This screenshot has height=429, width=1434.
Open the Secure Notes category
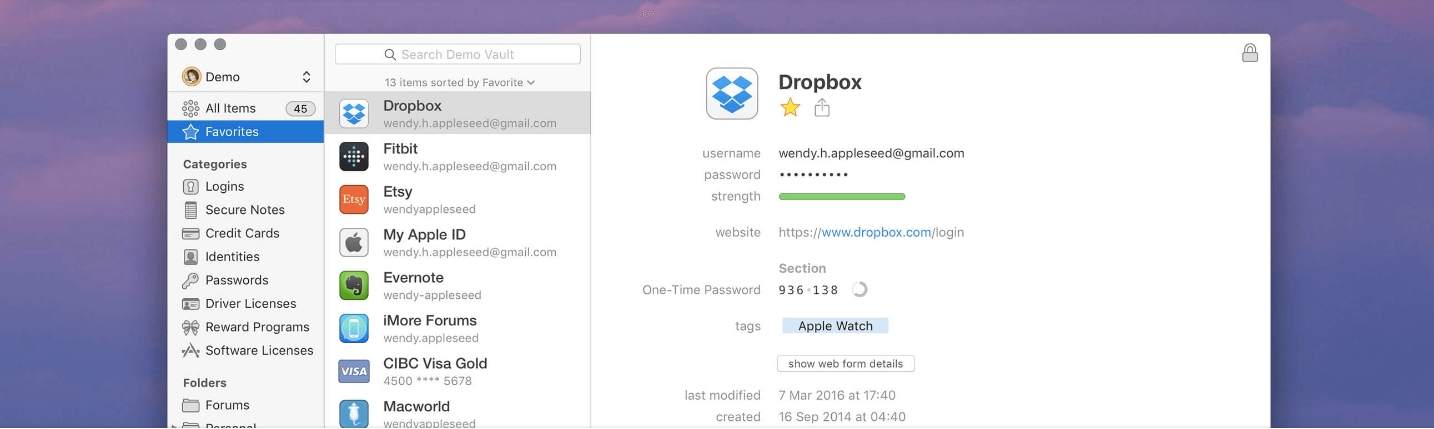pos(246,210)
